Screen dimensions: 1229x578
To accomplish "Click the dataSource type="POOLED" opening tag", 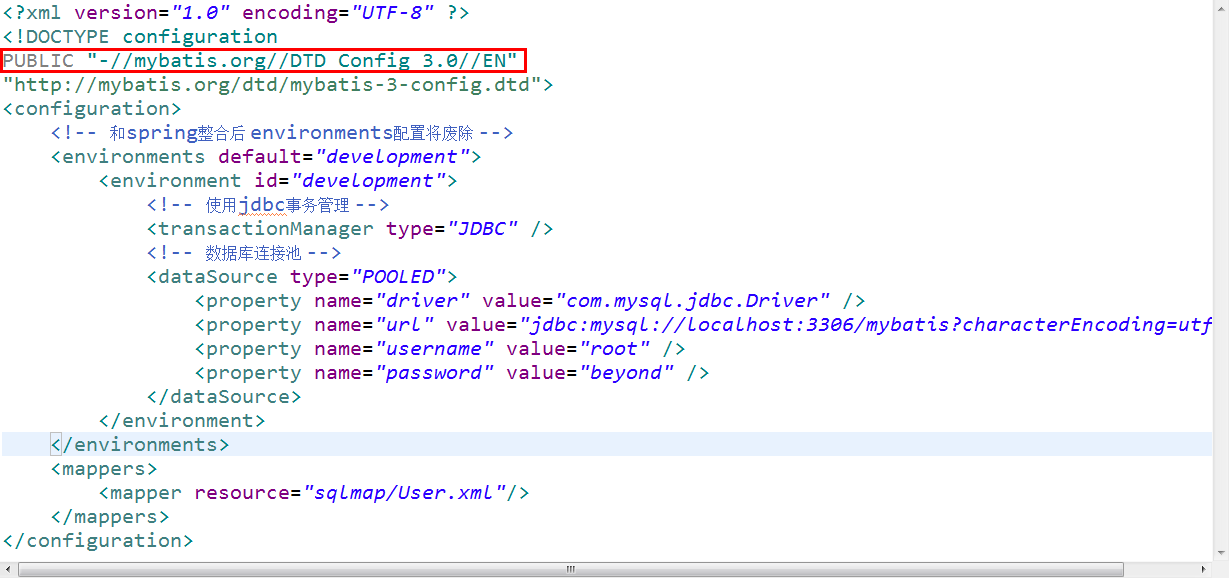I will coord(302,277).
